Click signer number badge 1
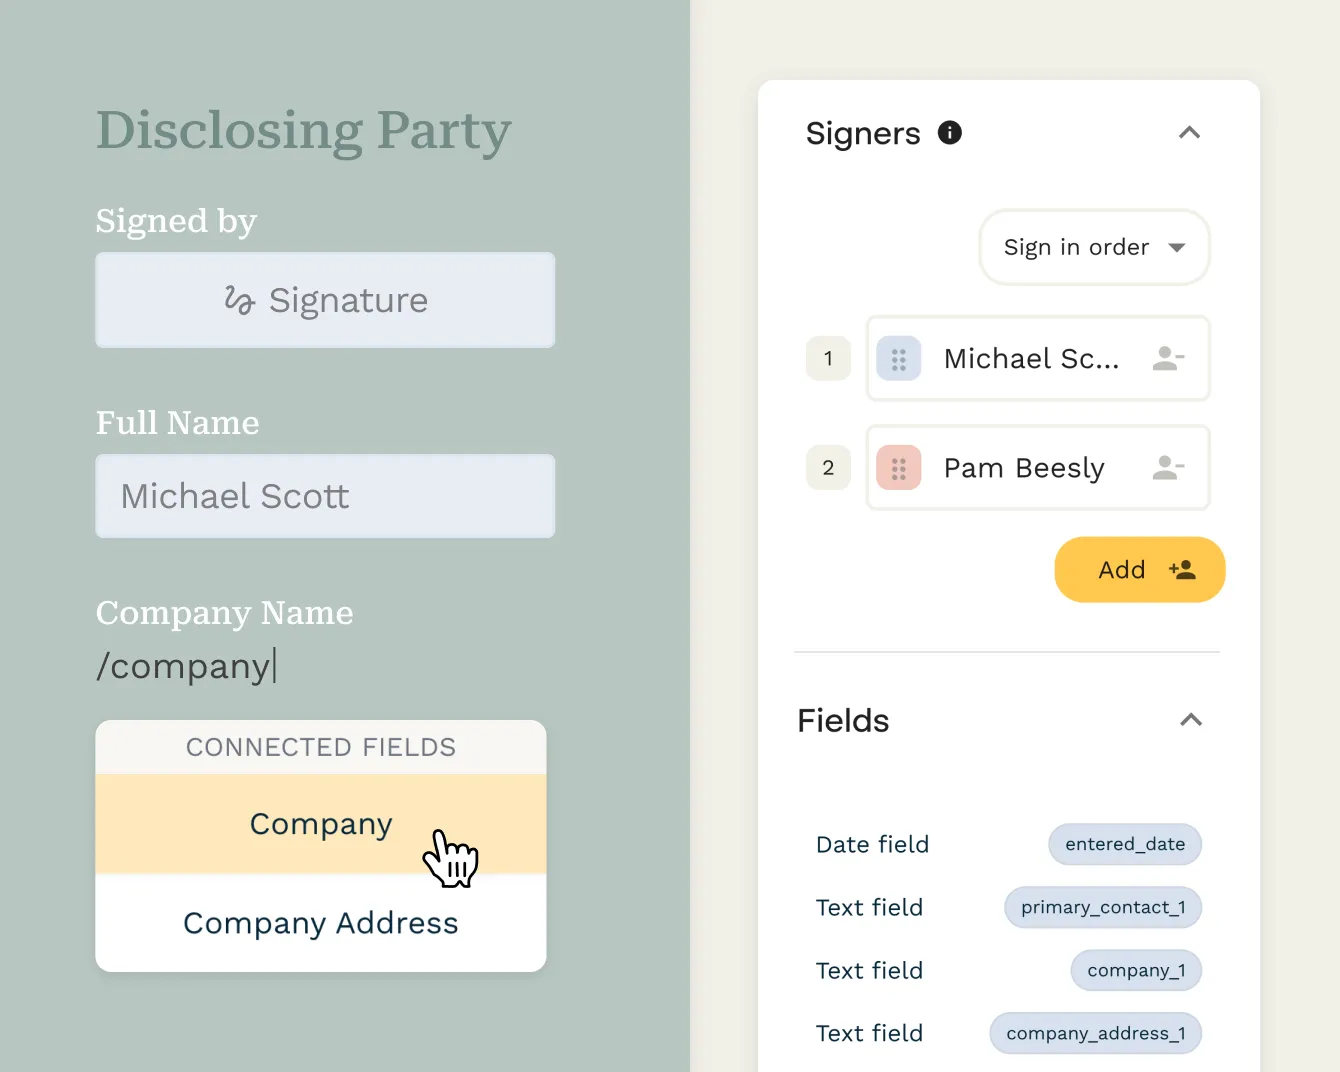1340x1072 pixels. [828, 358]
